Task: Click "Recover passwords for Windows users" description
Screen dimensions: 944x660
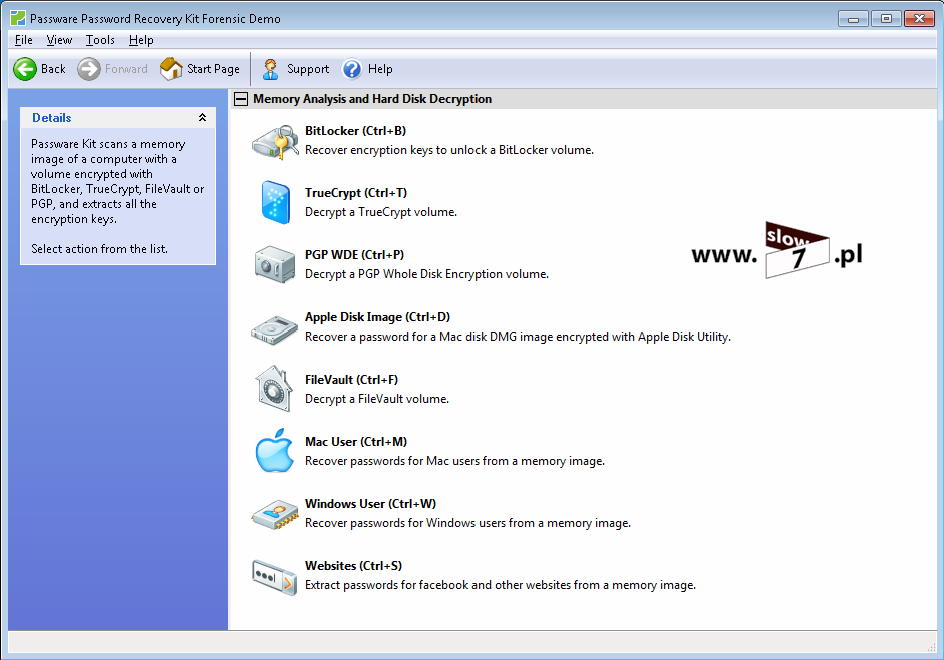Action: [x=468, y=523]
